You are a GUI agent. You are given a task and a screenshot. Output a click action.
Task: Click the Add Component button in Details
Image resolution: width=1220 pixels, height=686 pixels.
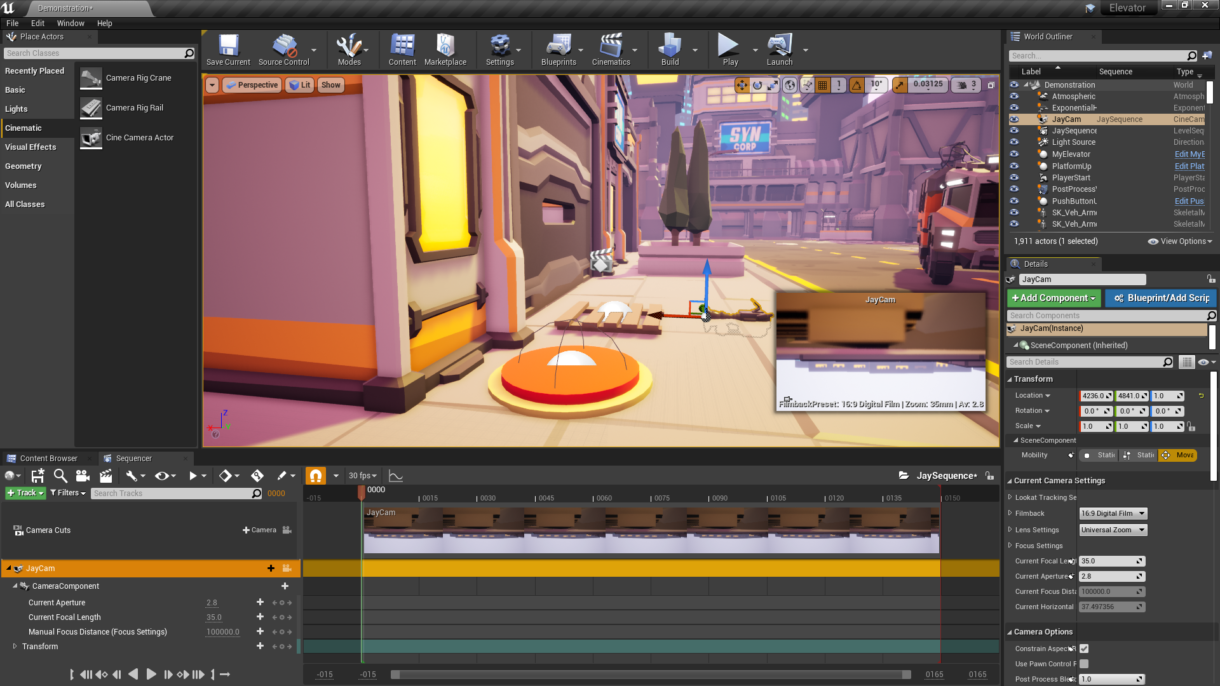(1053, 298)
